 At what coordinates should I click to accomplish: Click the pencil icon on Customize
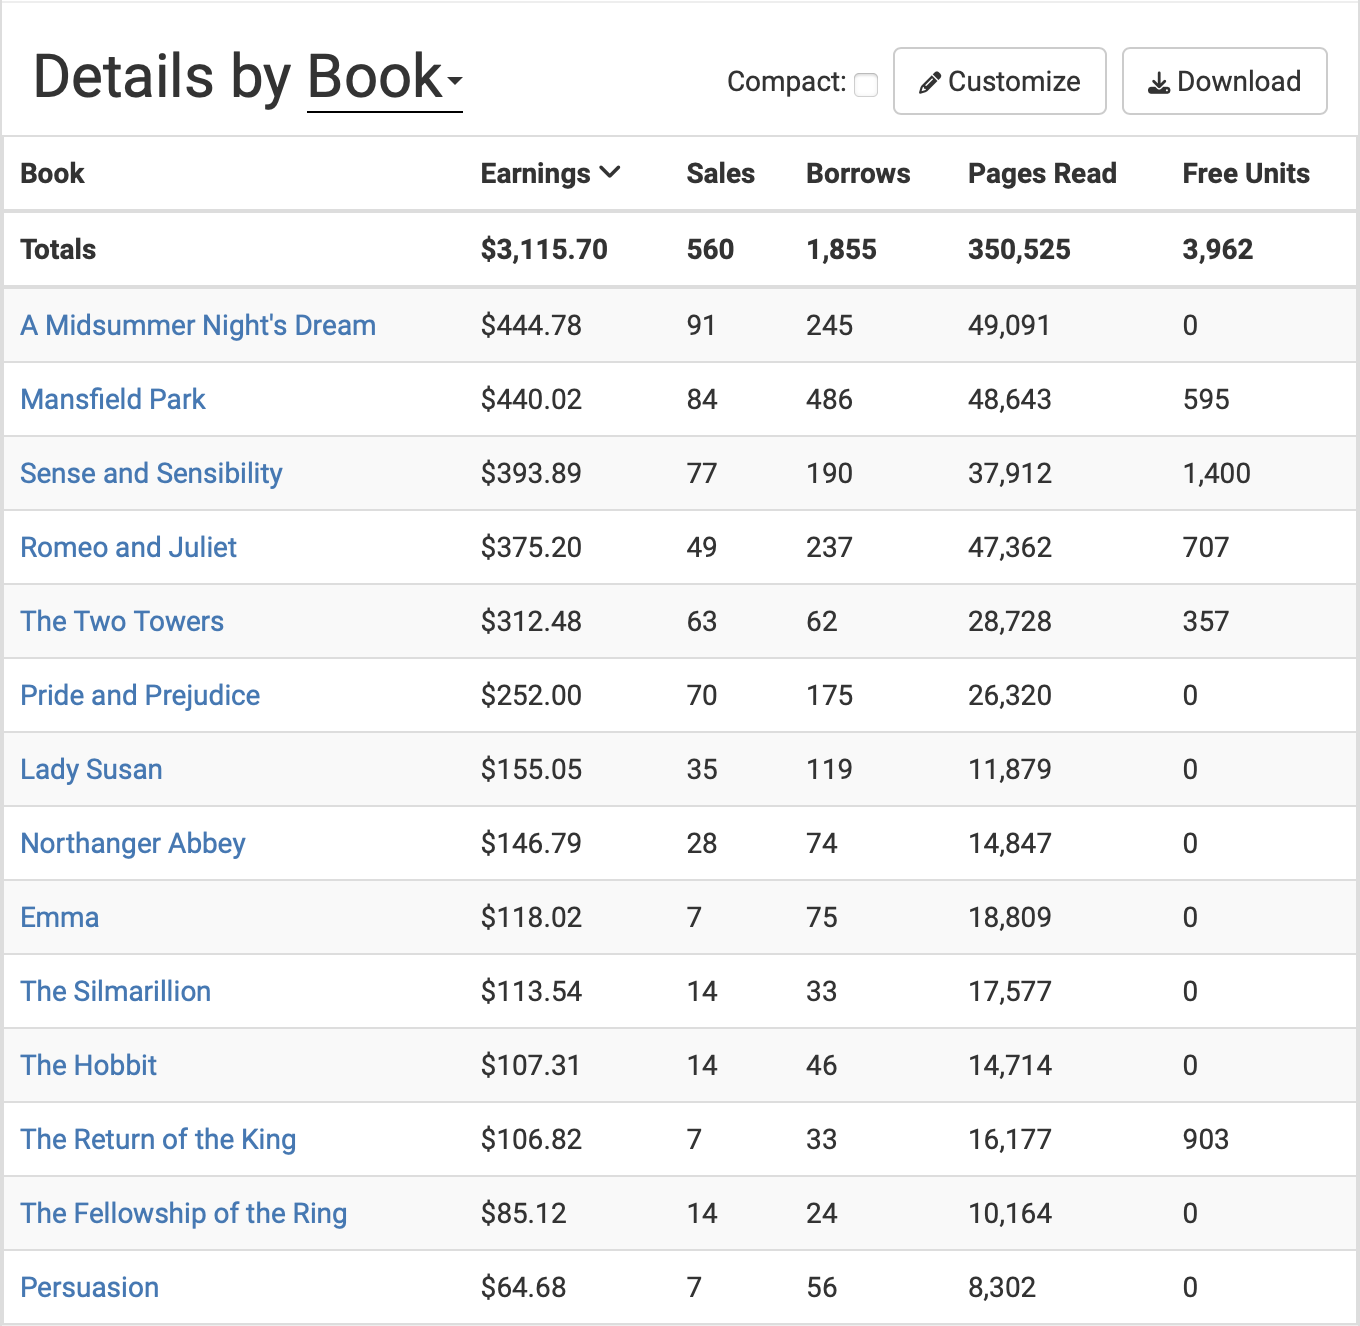click(x=930, y=83)
